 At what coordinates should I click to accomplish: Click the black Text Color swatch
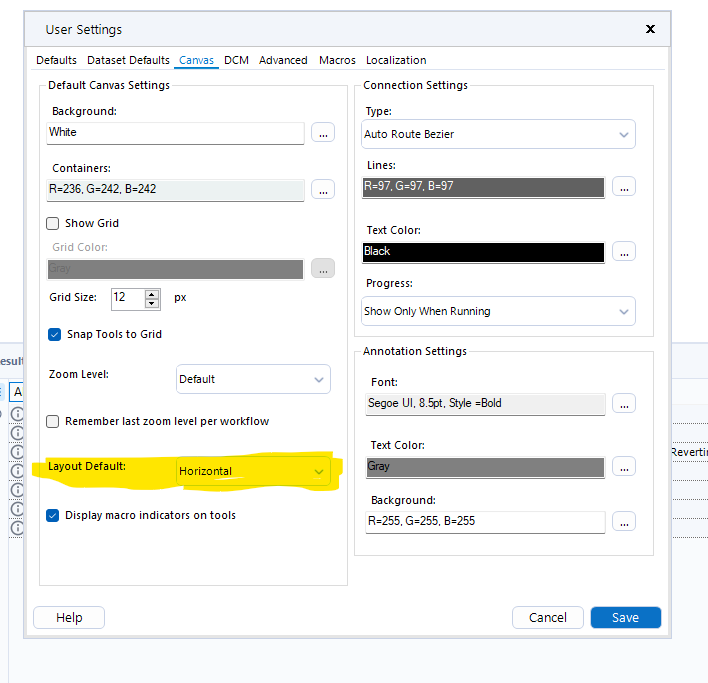pos(484,252)
